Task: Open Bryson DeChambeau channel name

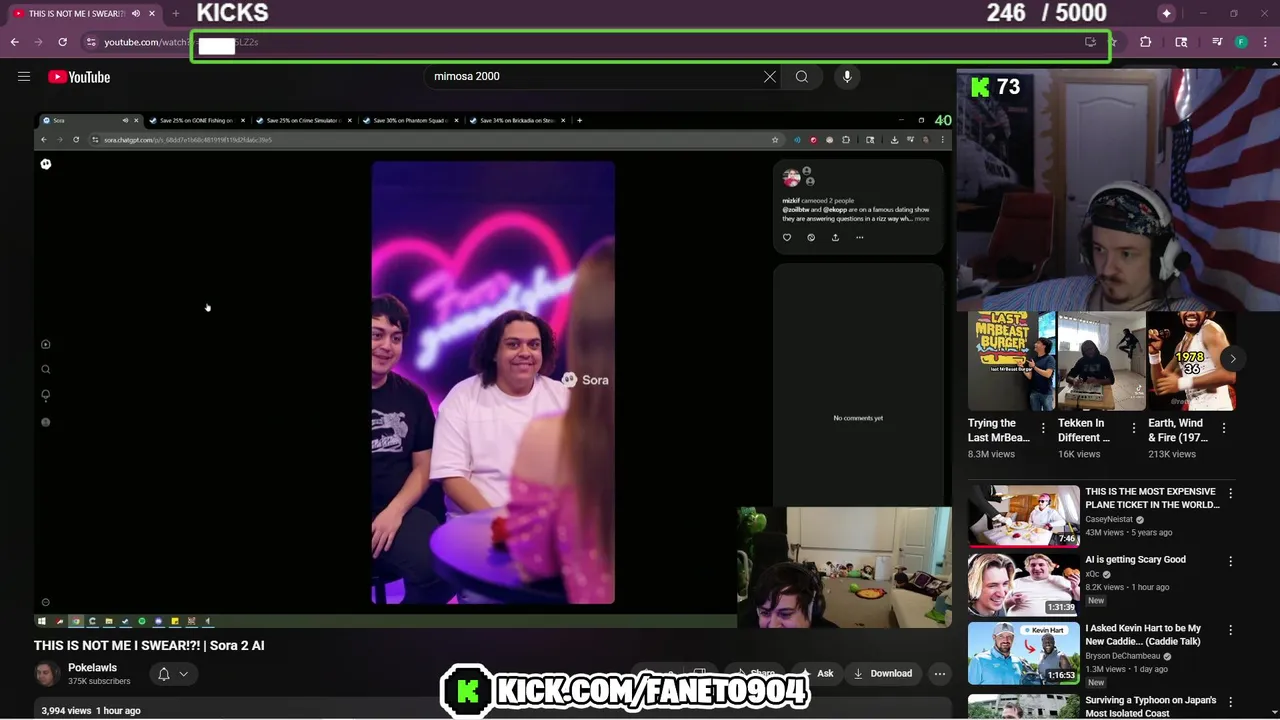Action: click(1124, 656)
